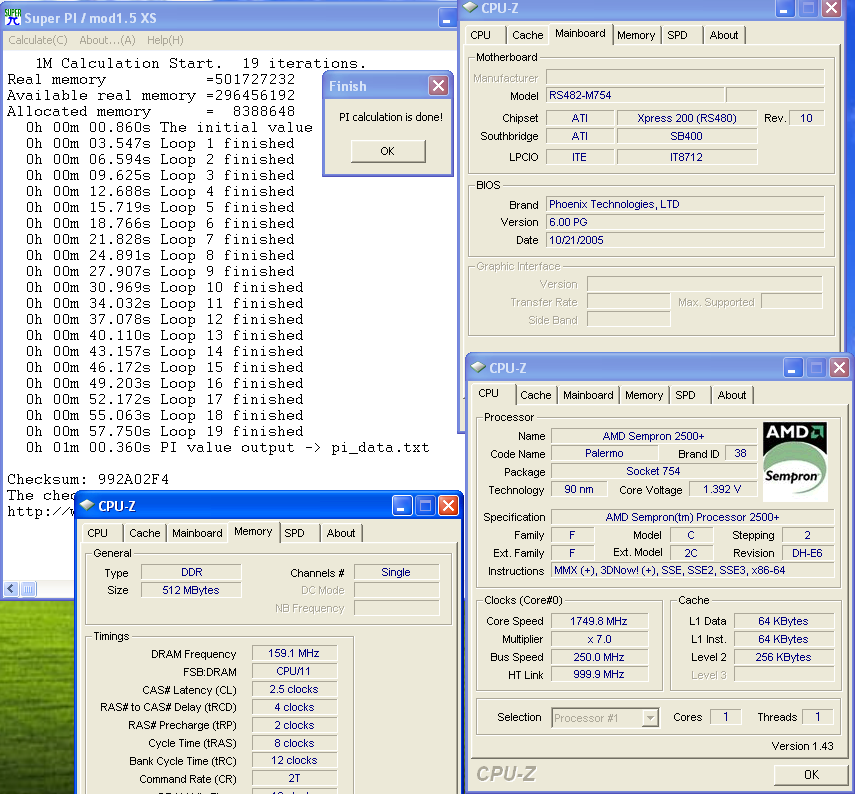Viewport: 855px width, 794px height.
Task: Minimize the Super PI window
Action: [447, 18]
